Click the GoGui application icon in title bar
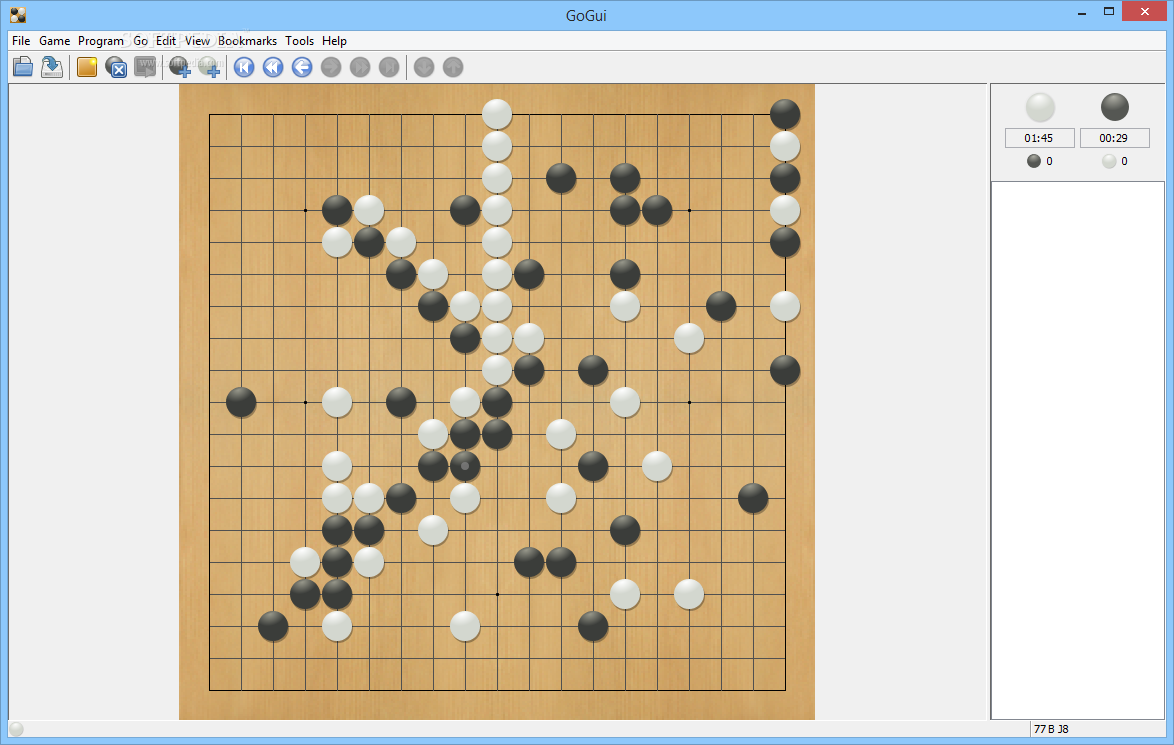 click(18, 15)
